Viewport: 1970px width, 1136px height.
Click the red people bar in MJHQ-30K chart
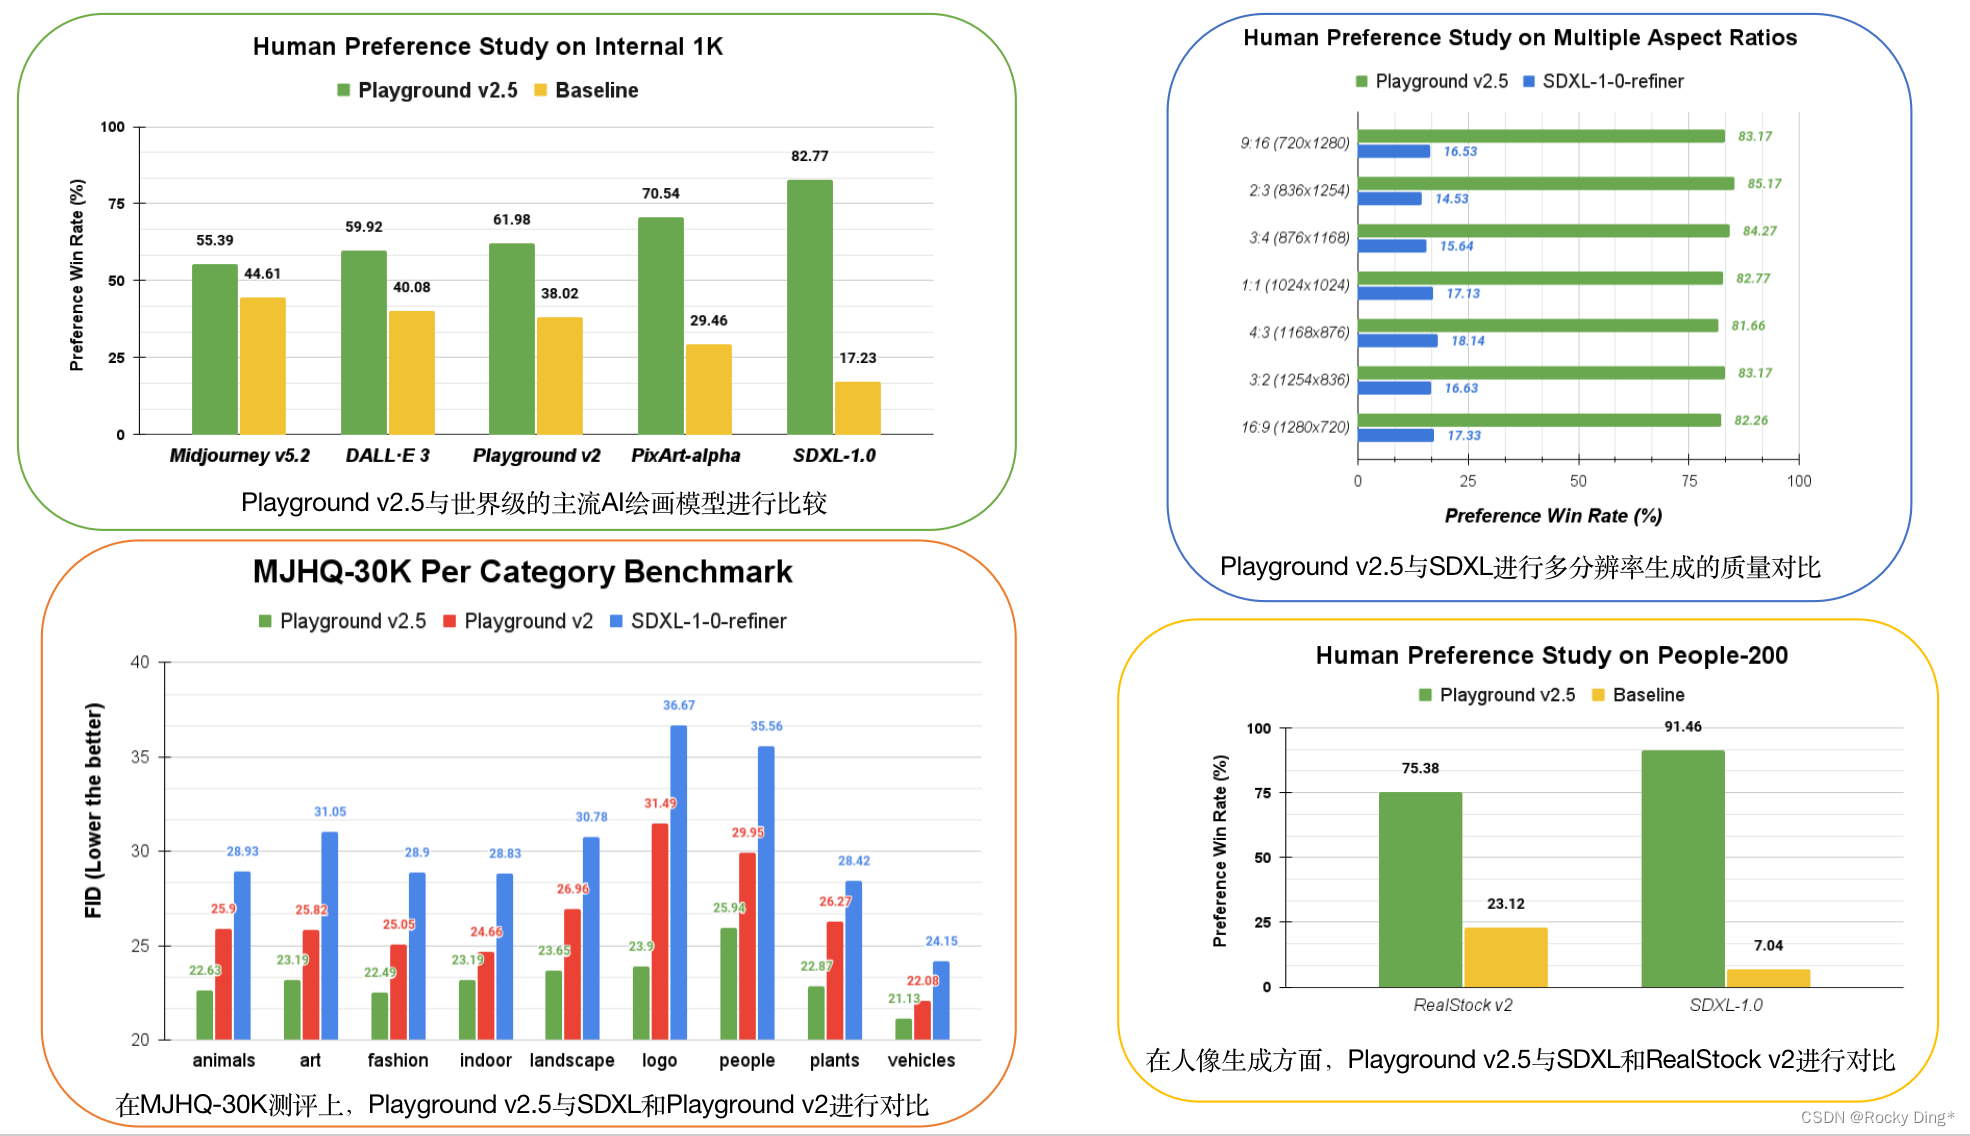pos(748,946)
